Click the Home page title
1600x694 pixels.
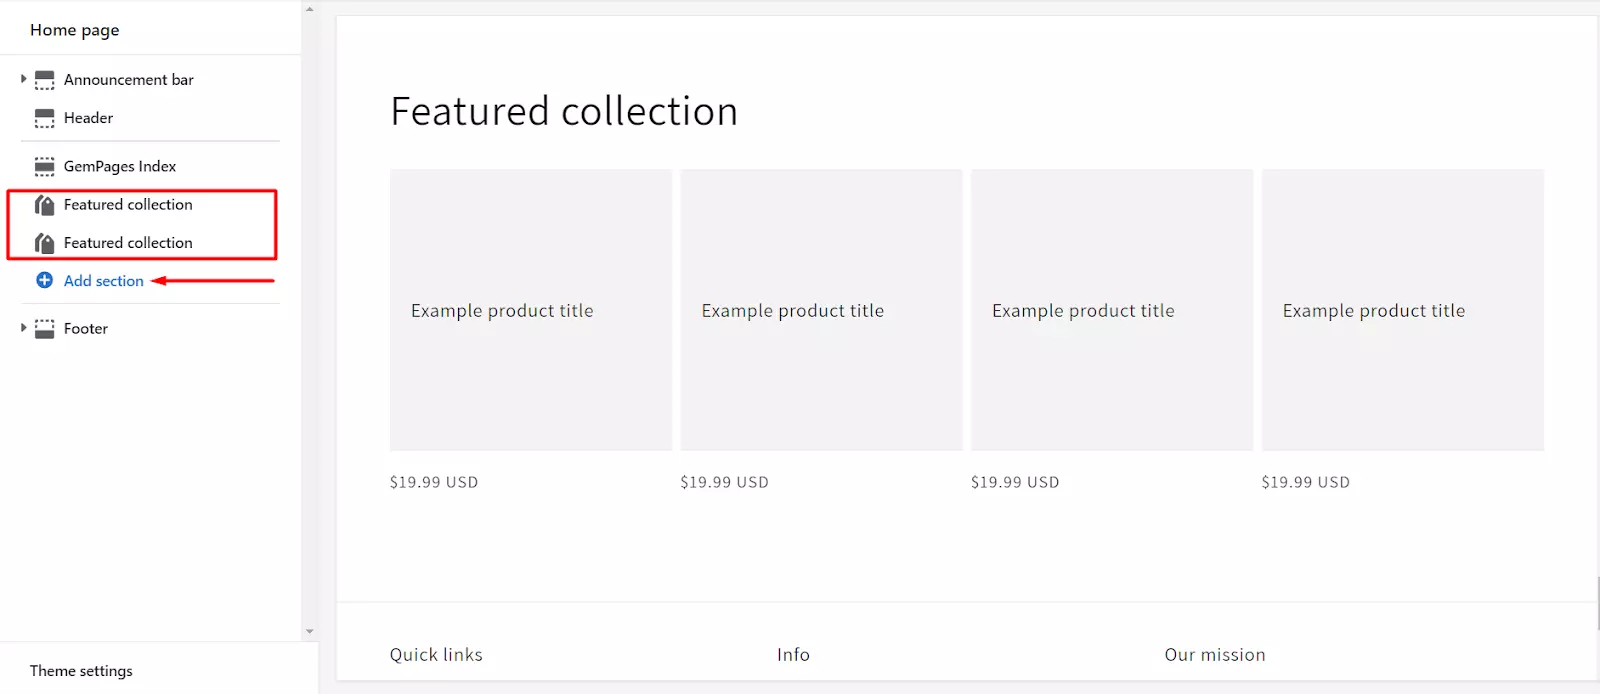[x=75, y=30]
